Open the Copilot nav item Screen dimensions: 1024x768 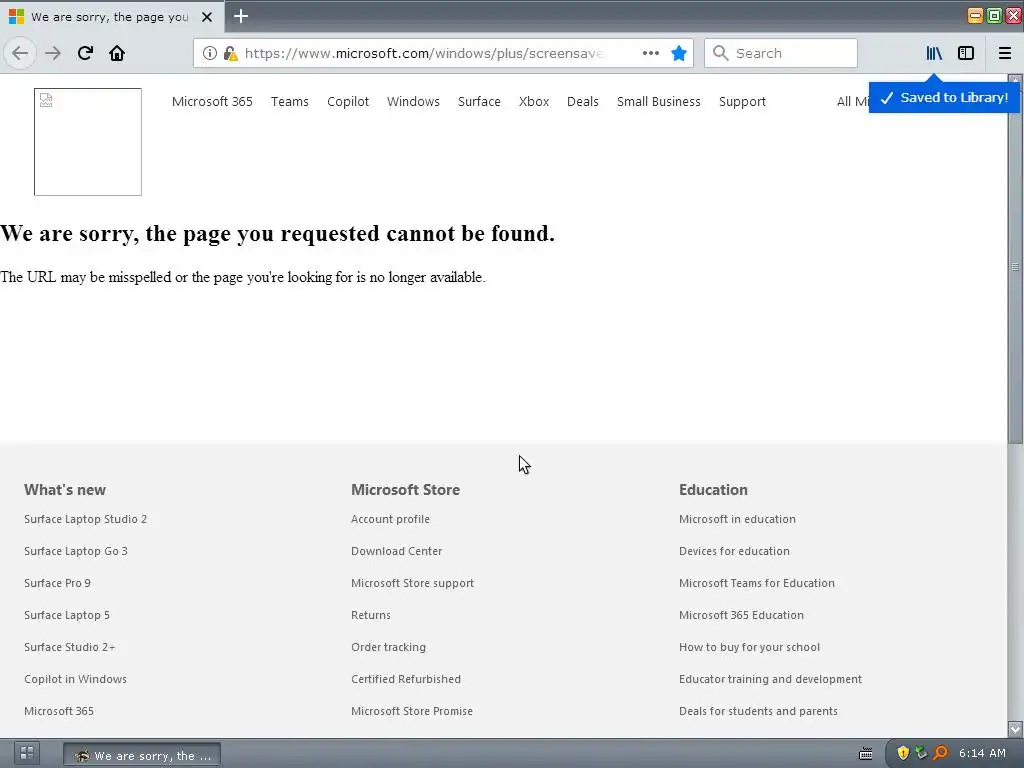tap(348, 101)
